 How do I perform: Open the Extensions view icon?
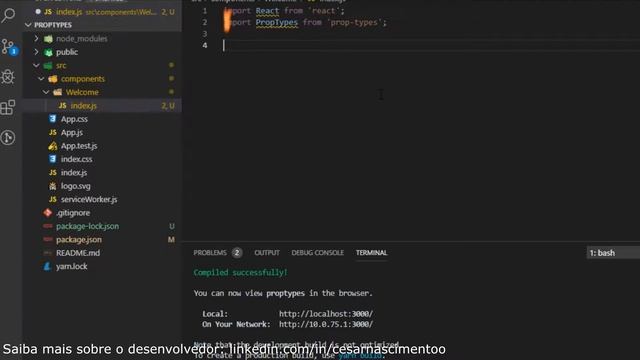(x=8, y=107)
